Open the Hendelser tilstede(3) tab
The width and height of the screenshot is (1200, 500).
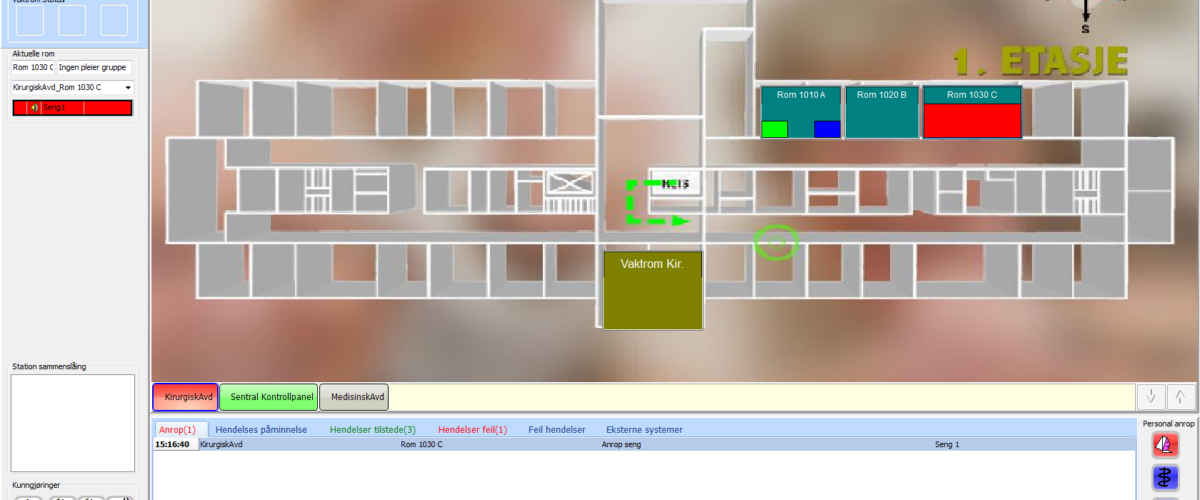(x=372, y=429)
